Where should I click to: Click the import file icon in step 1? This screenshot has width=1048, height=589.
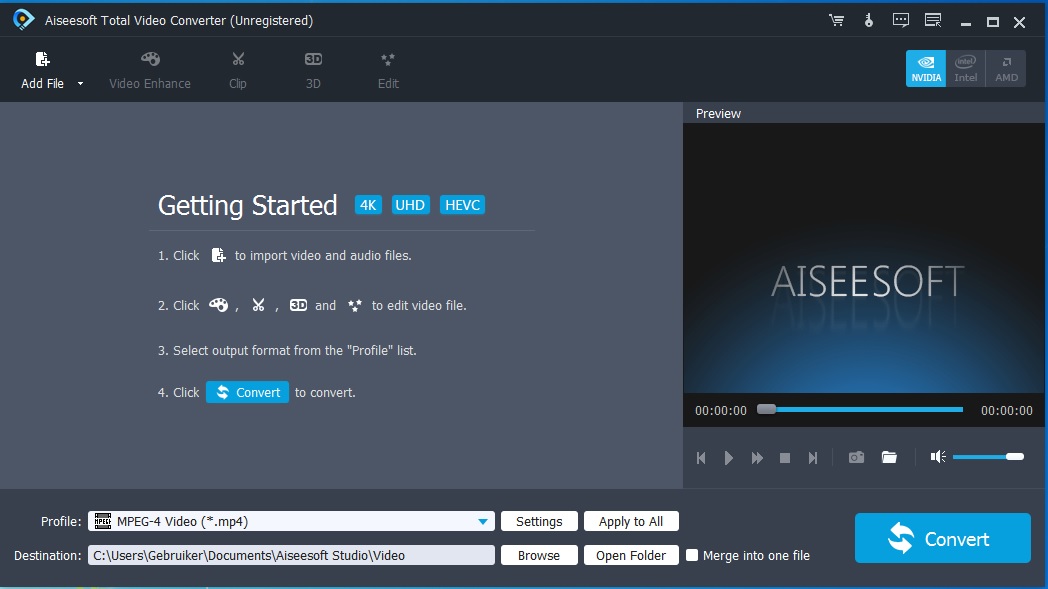coord(218,255)
